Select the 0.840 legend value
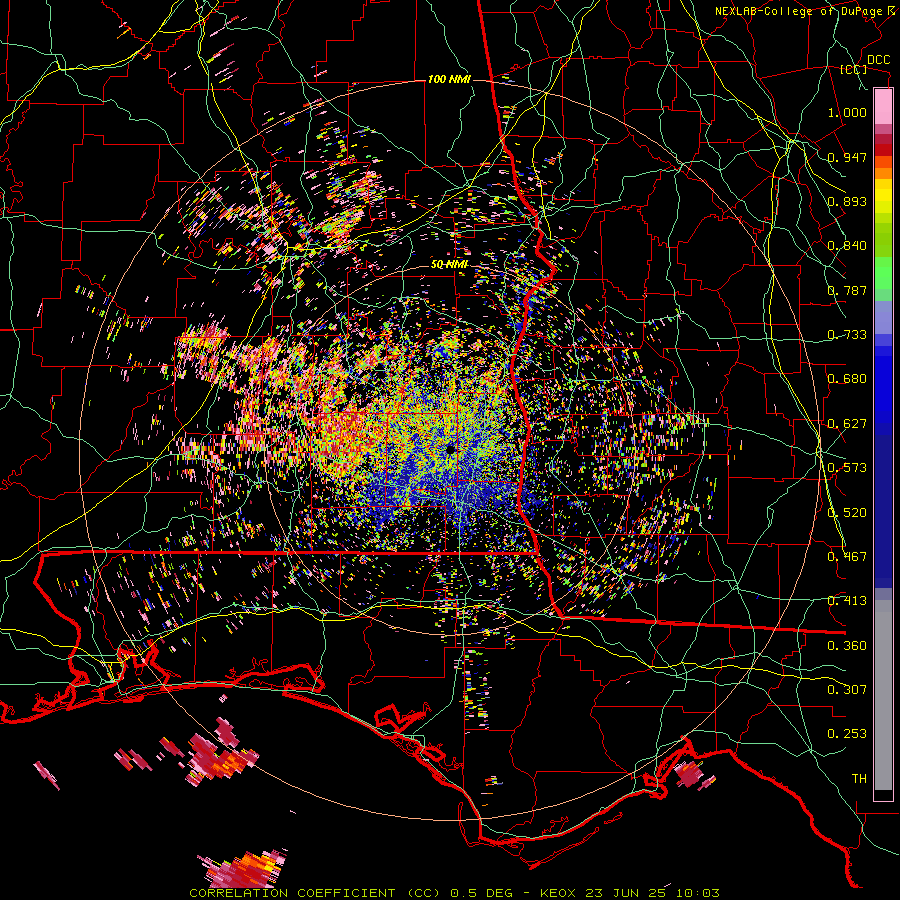 pos(847,246)
